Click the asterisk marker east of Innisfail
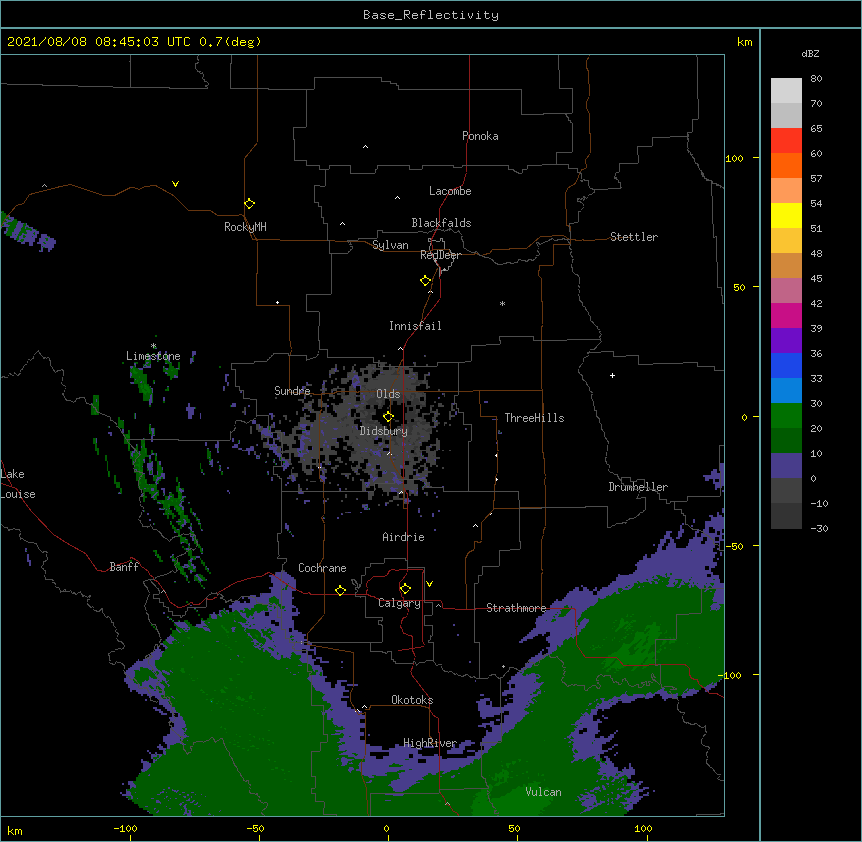This screenshot has height=842, width=862. [502, 303]
